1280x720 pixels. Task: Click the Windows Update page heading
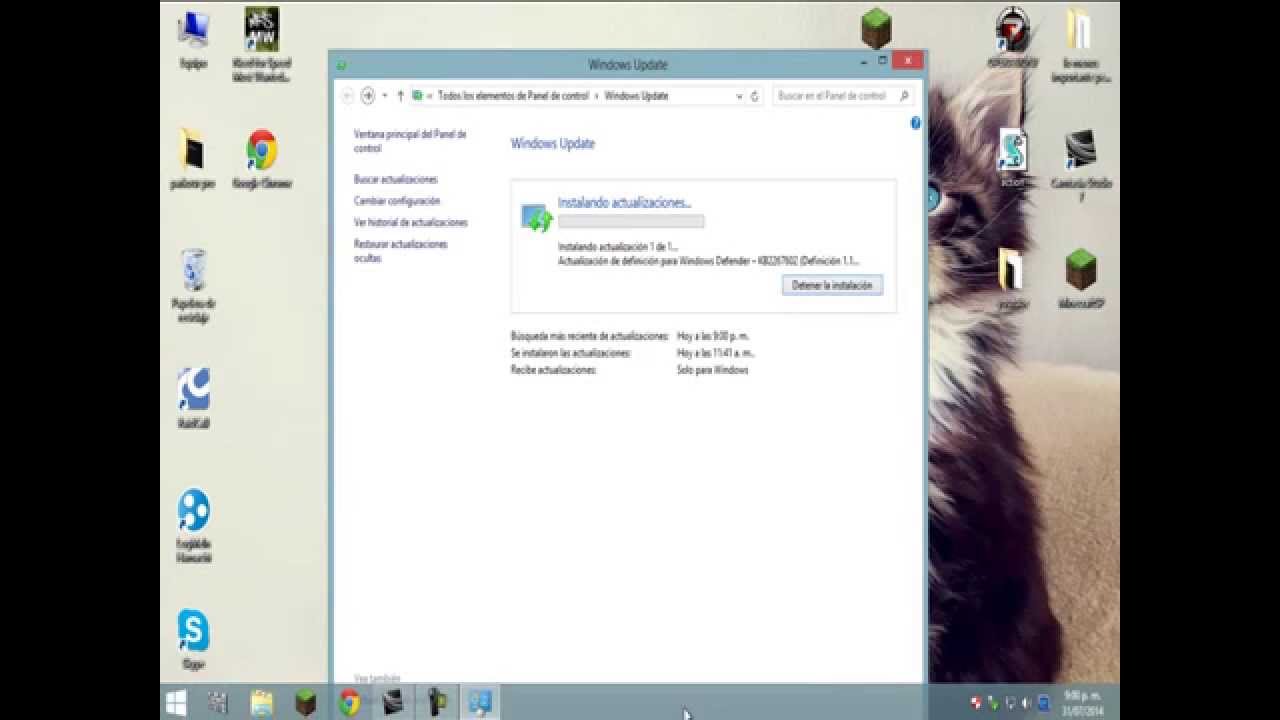(553, 144)
